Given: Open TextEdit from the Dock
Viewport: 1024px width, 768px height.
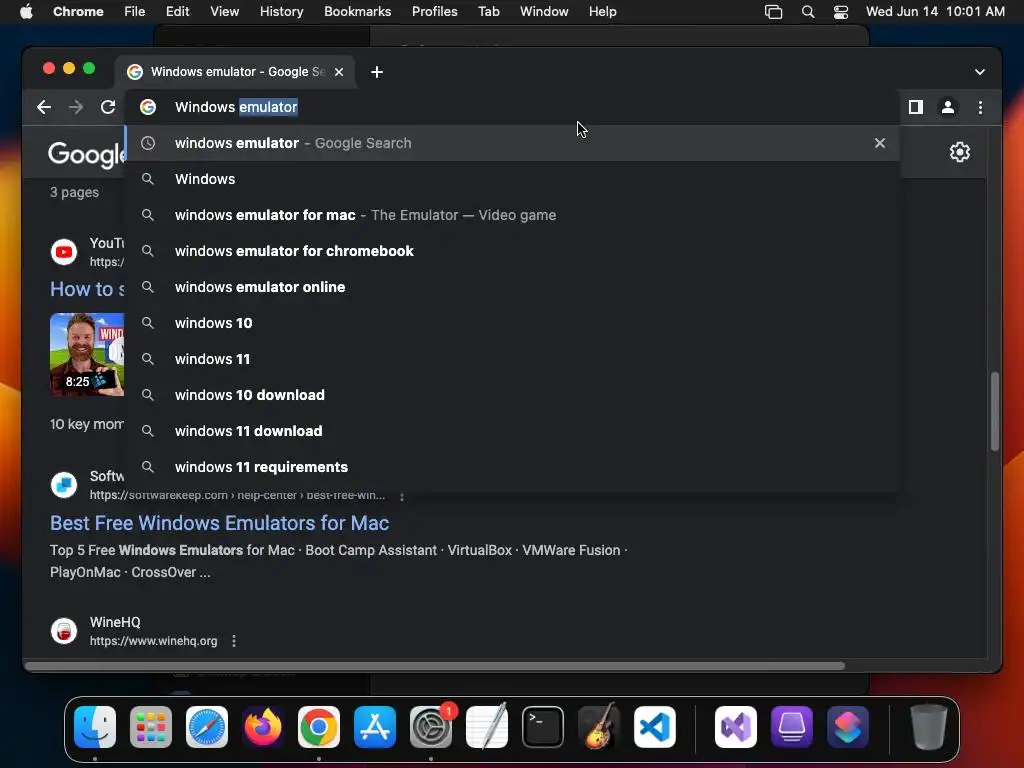Looking at the screenshot, I should (x=487, y=727).
